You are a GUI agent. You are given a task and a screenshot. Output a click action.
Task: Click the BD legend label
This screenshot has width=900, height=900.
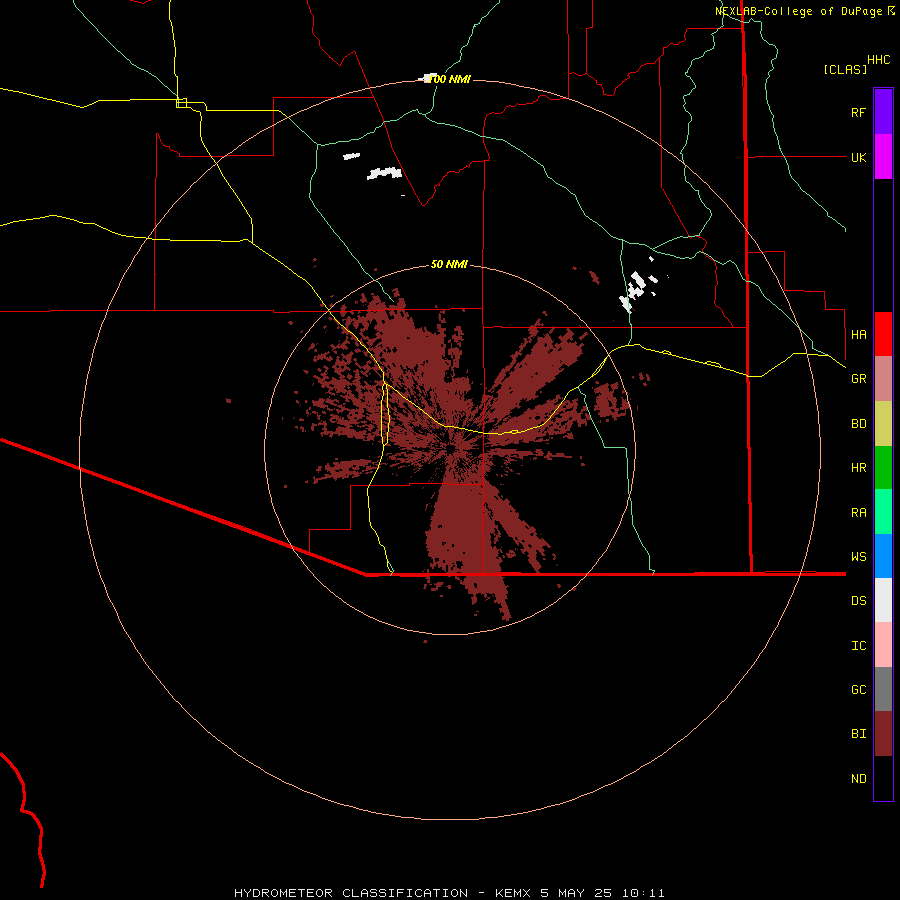858,424
